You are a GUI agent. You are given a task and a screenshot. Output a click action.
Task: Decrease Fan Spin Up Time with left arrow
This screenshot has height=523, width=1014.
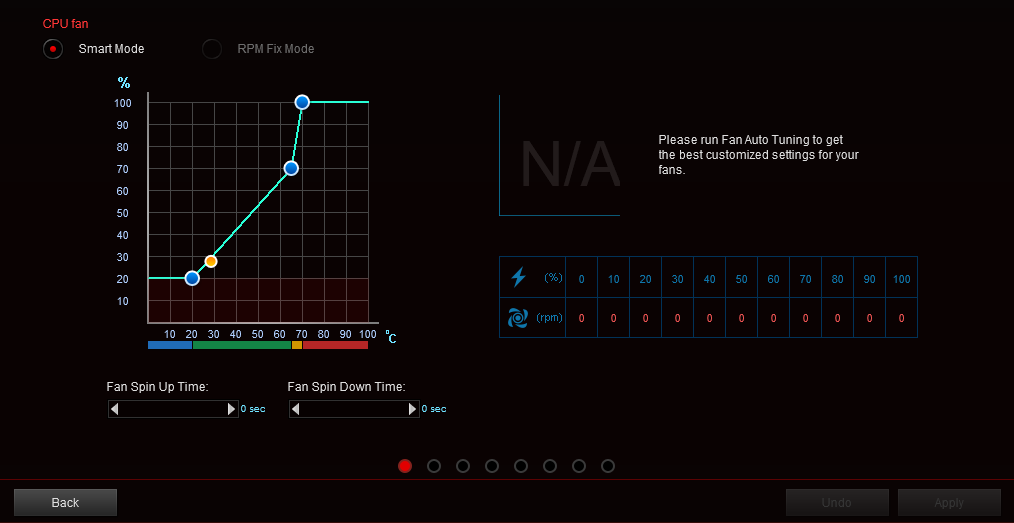click(x=114, y=409)
